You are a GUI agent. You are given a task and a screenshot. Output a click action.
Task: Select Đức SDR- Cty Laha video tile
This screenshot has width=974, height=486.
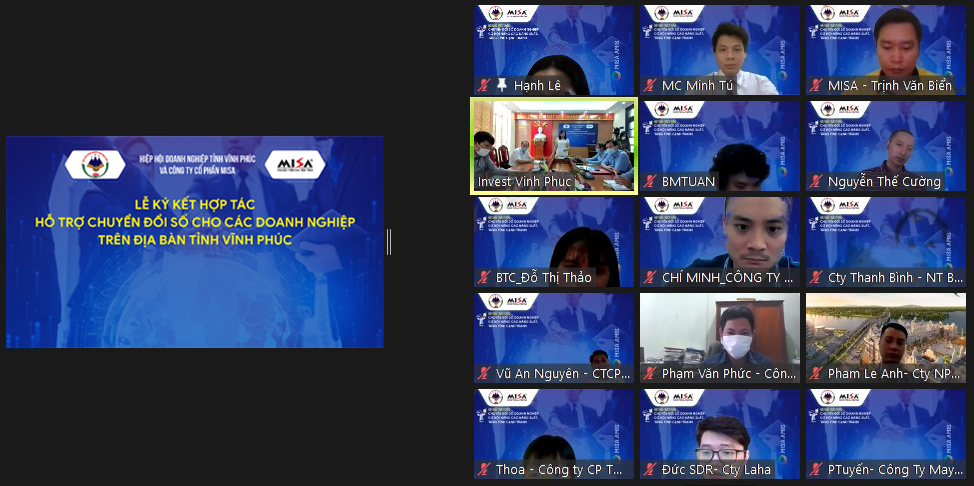pyautogui.click(x=720, y=434)
